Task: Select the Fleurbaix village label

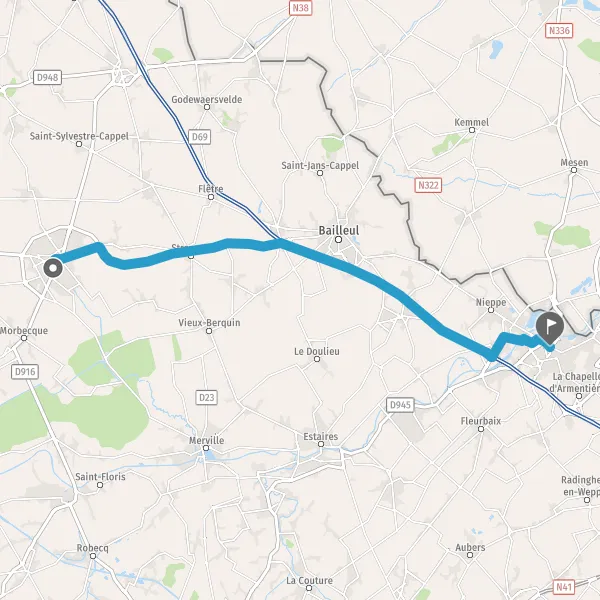Action: coord(481,421)
